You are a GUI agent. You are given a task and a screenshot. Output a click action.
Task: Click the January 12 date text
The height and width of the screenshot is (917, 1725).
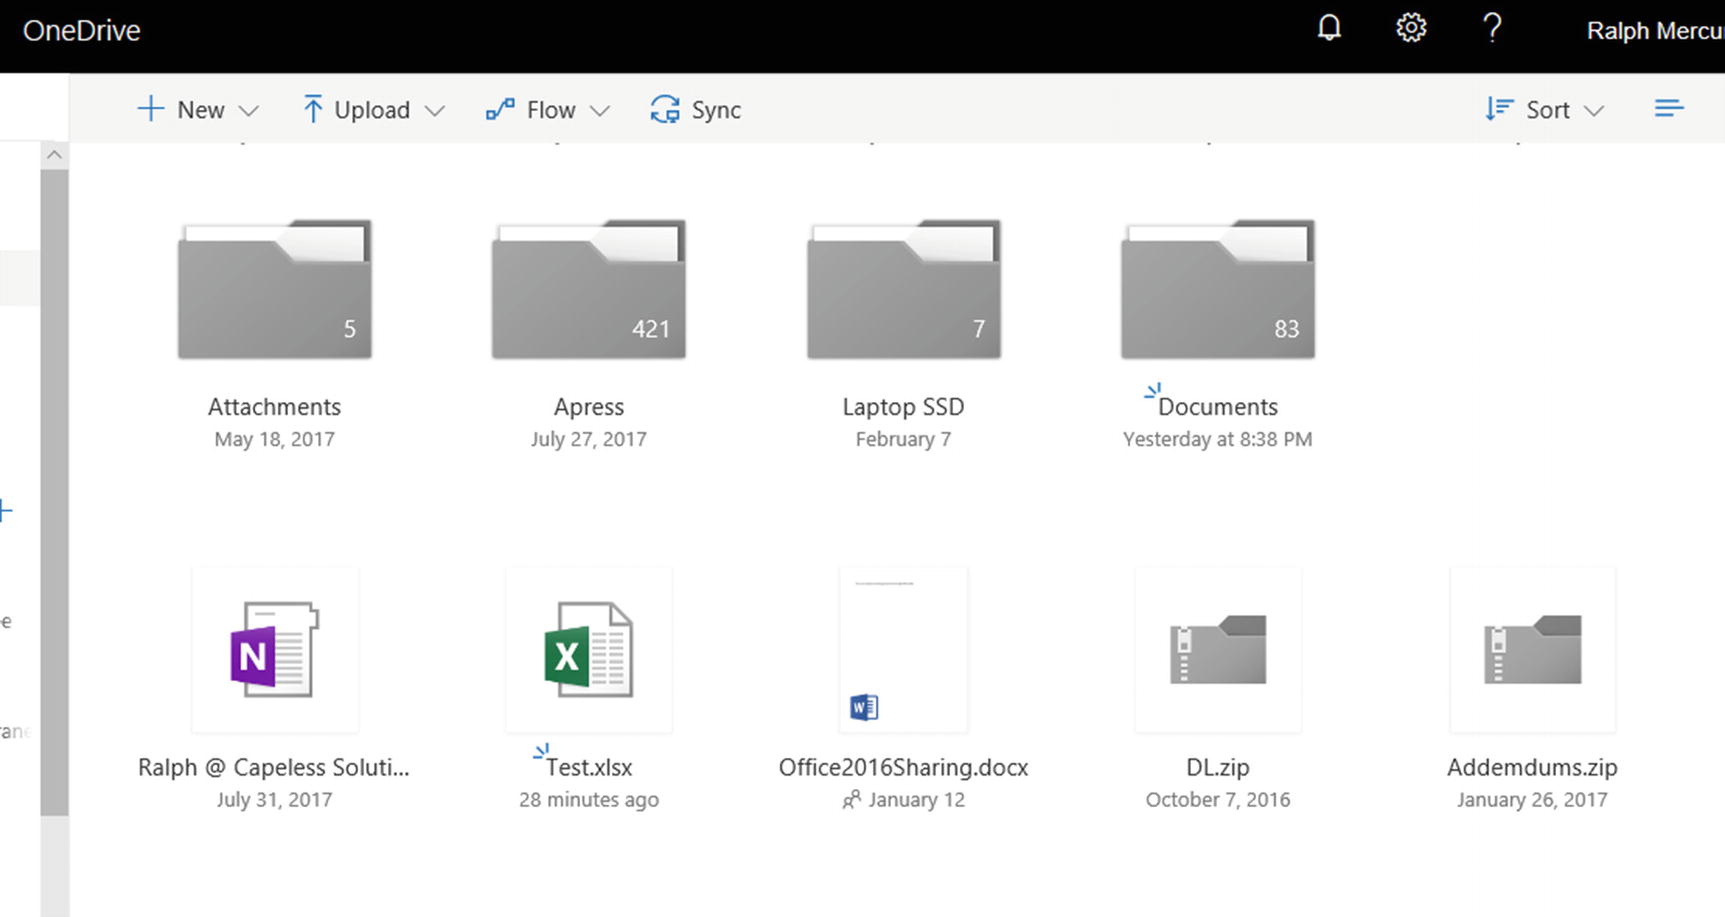tap(916, 799)
